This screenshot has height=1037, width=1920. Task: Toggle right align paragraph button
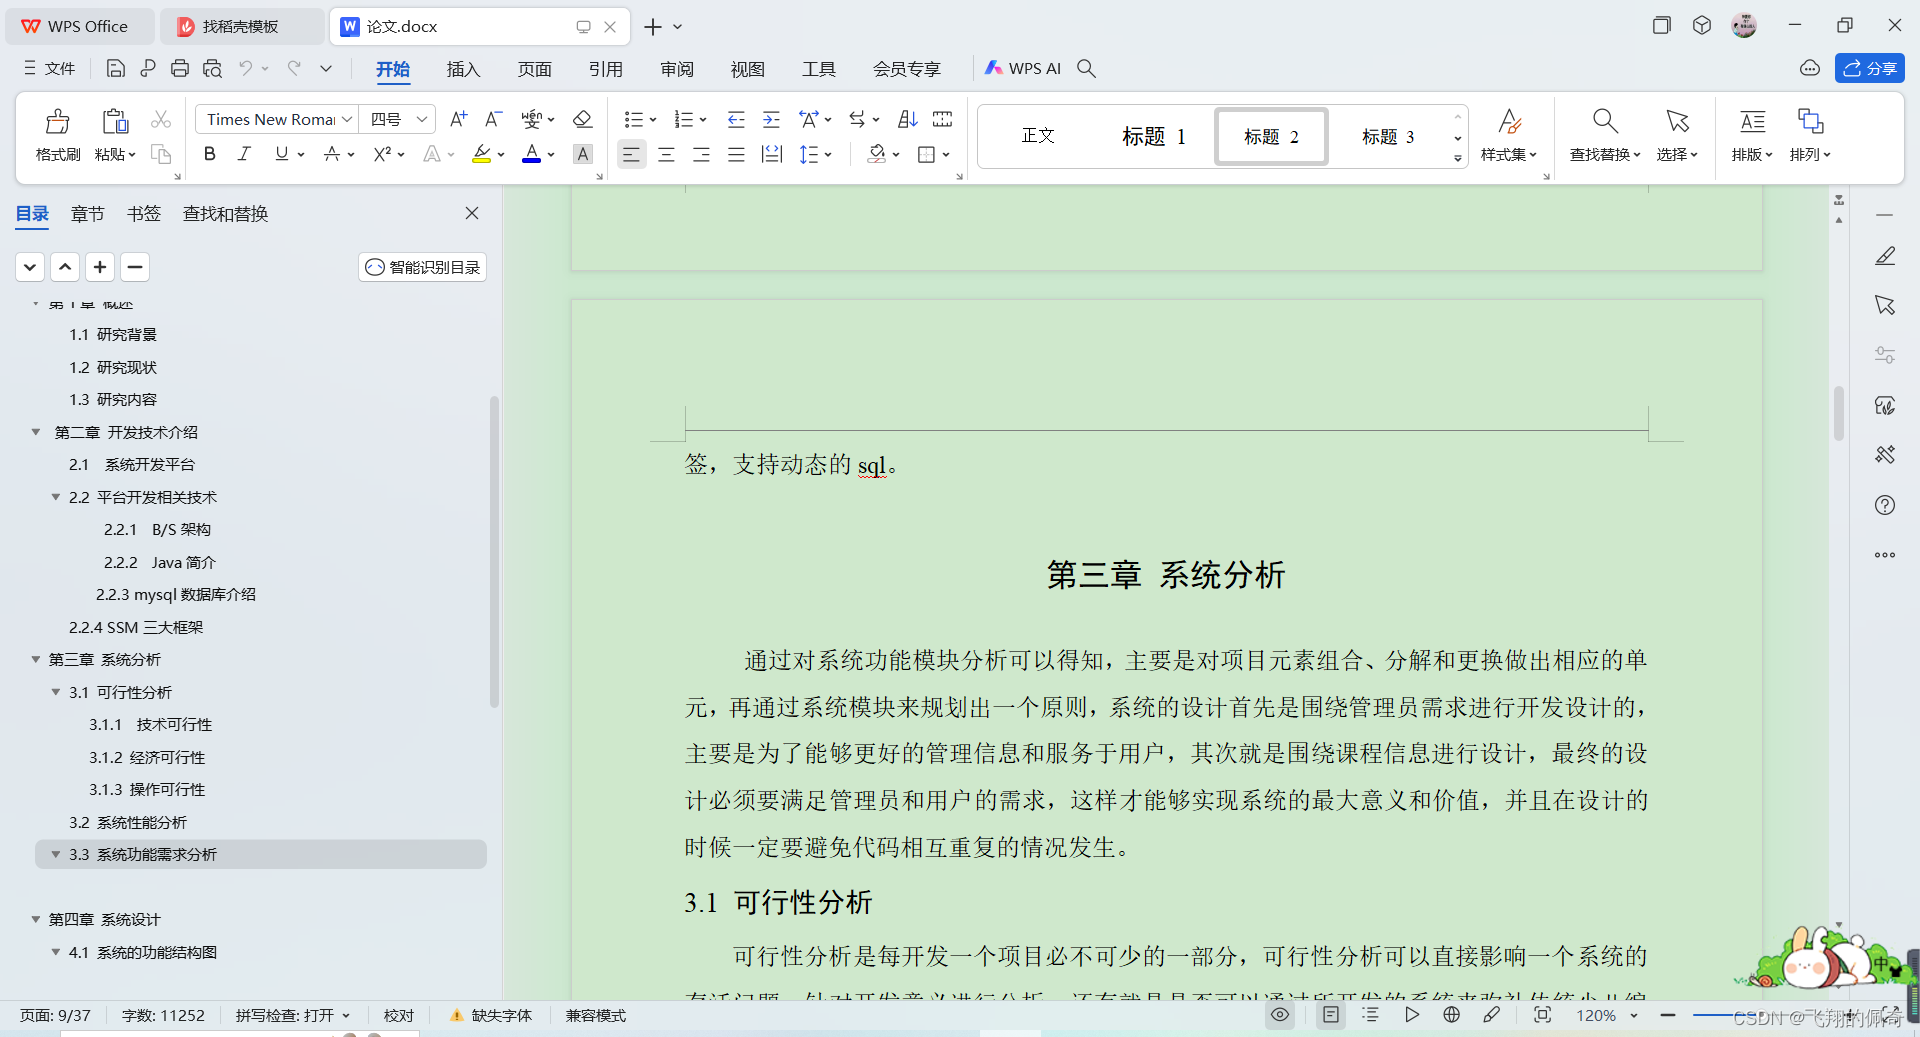tap(701, 154)
